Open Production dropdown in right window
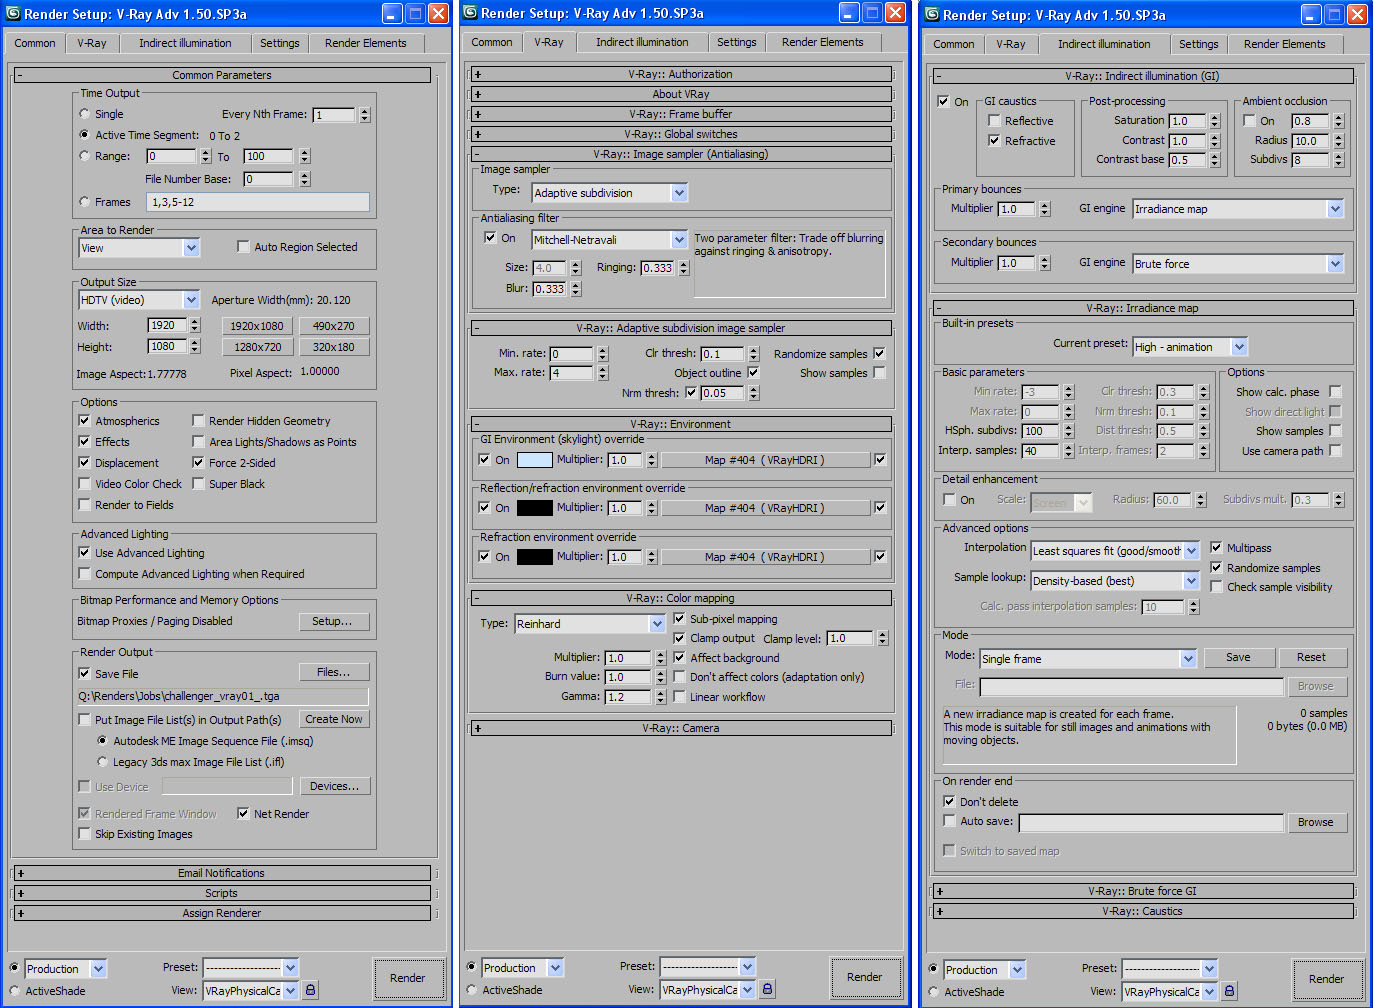This screenshot has width=1373, height=1008. tap(986, 970)
